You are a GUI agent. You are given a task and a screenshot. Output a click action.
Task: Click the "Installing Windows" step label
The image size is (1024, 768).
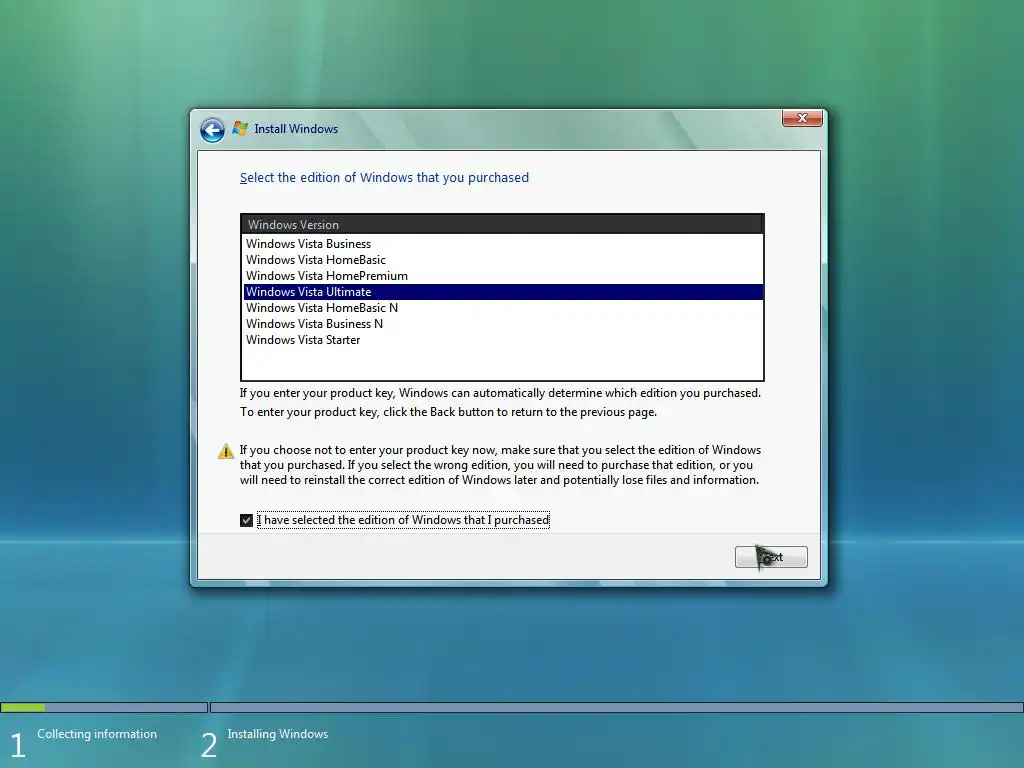278,734
